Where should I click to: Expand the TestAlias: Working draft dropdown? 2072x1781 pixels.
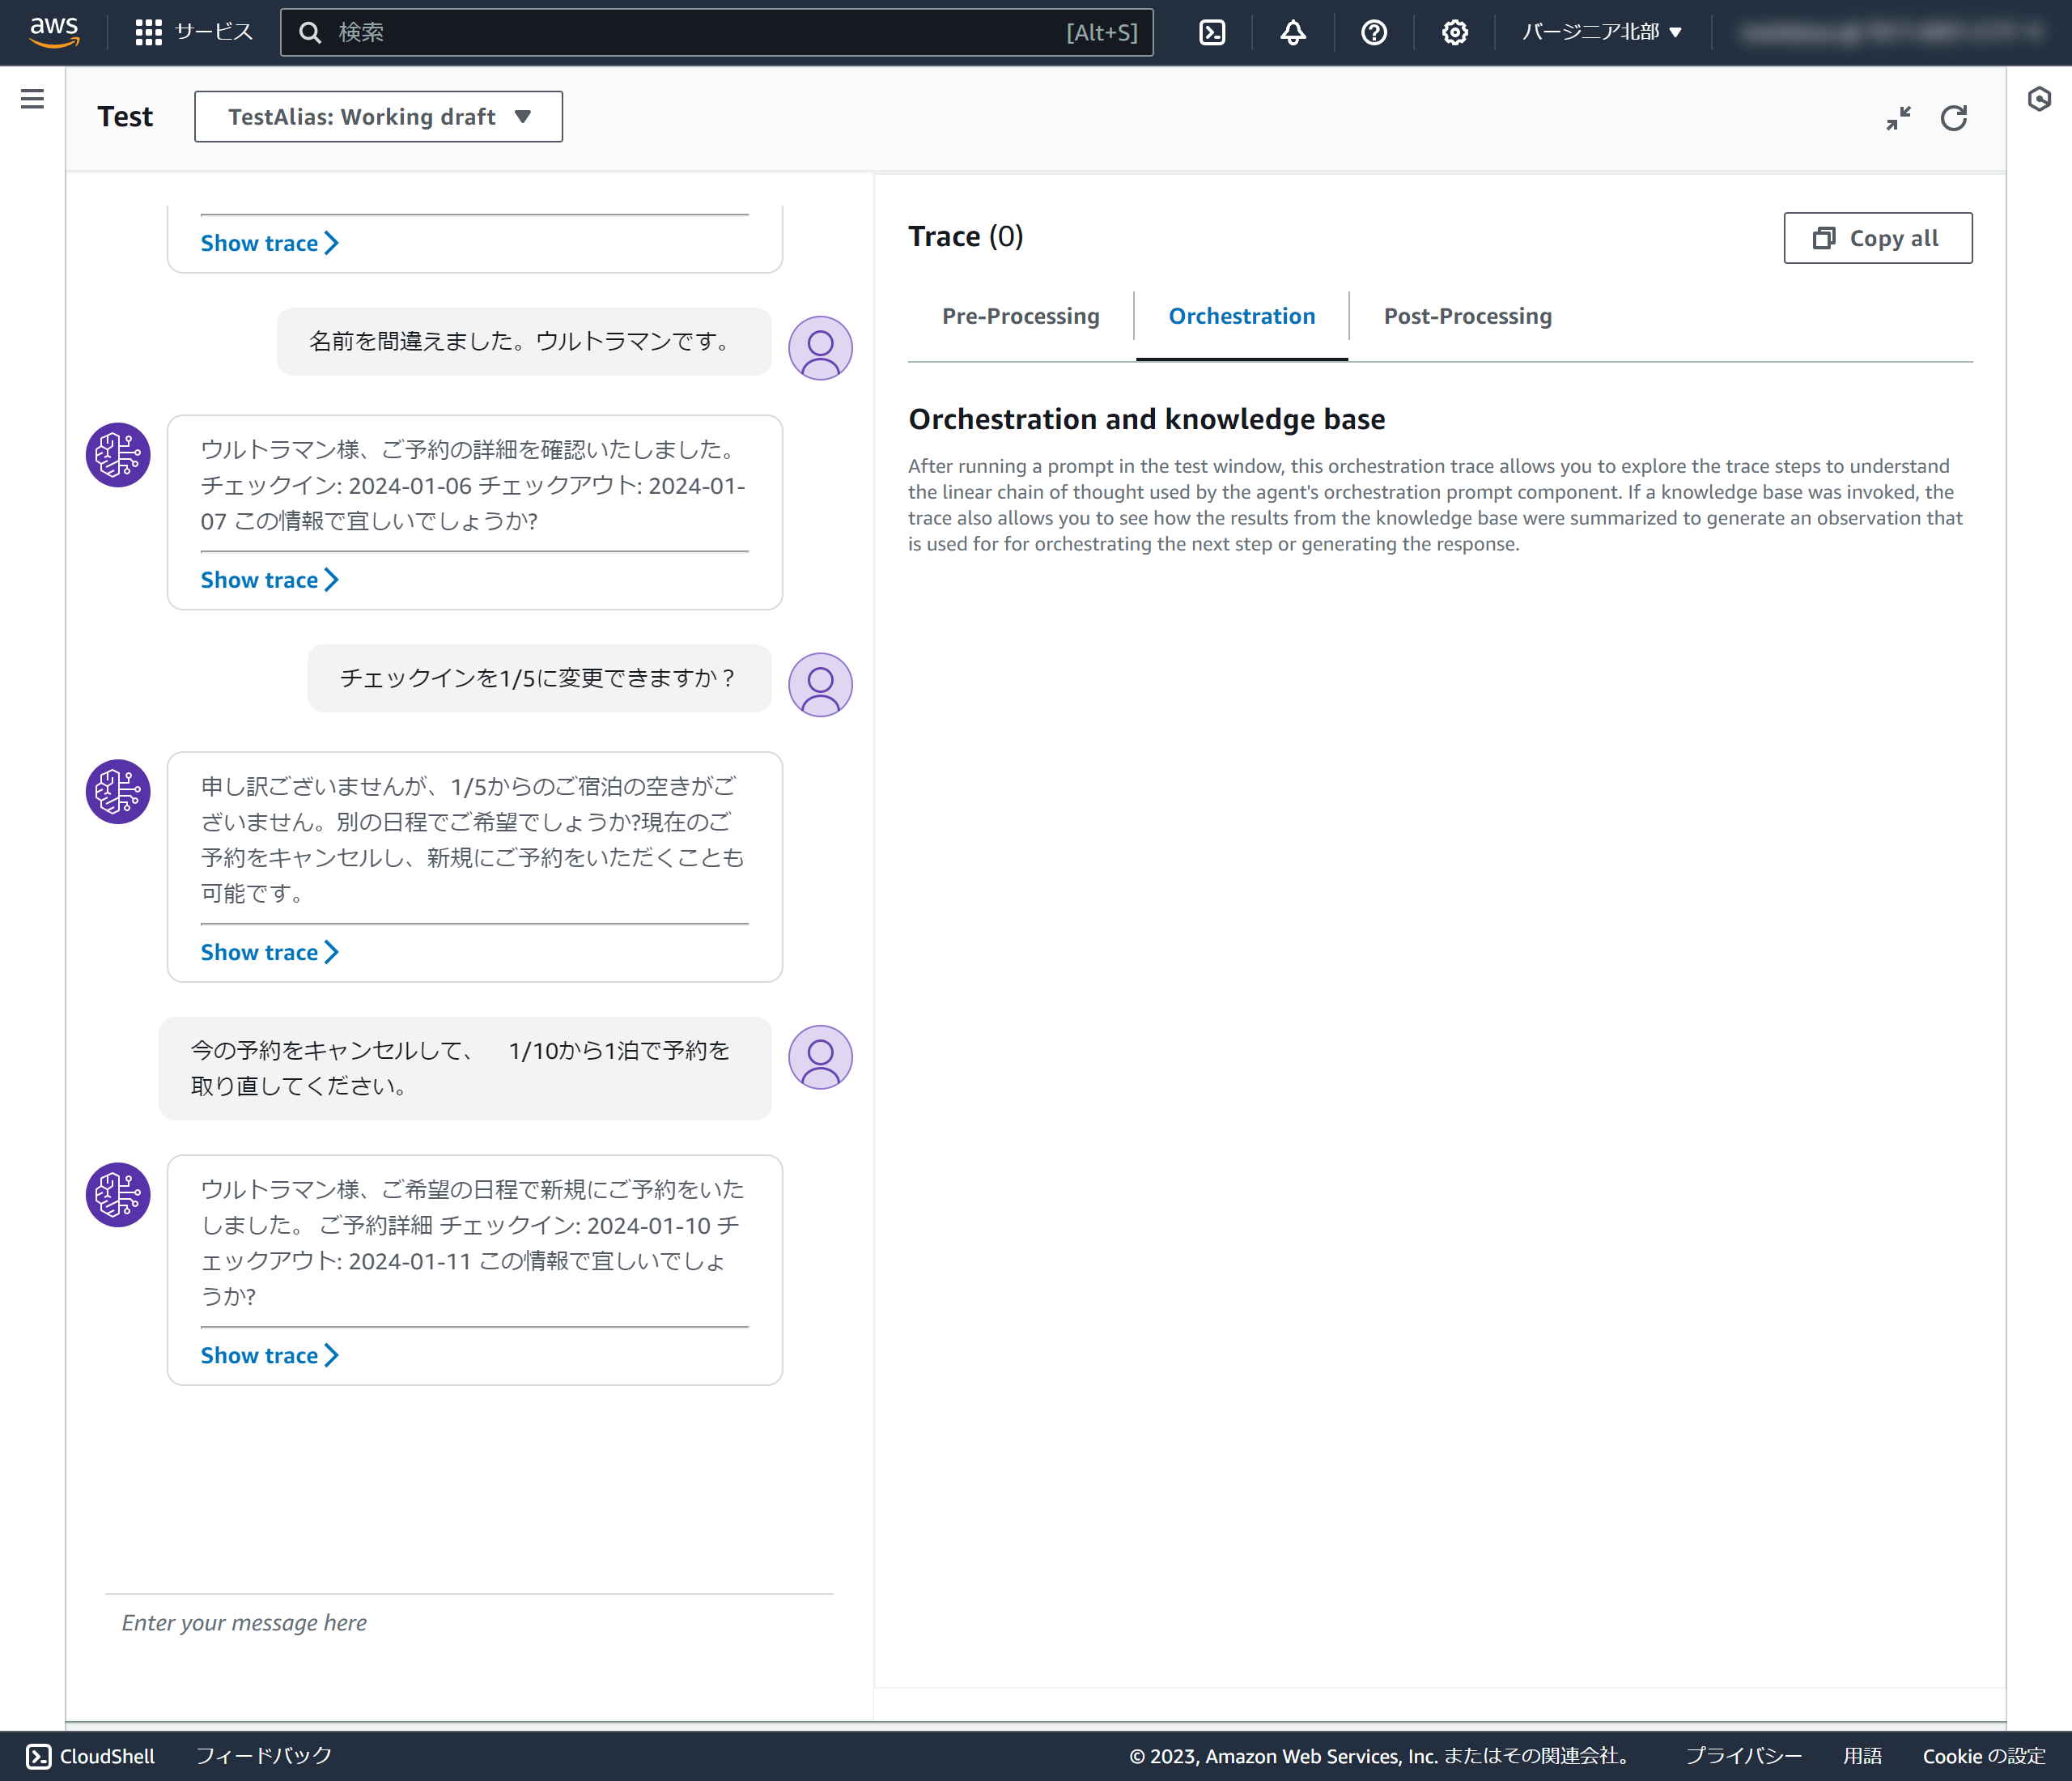click(378, 116)
